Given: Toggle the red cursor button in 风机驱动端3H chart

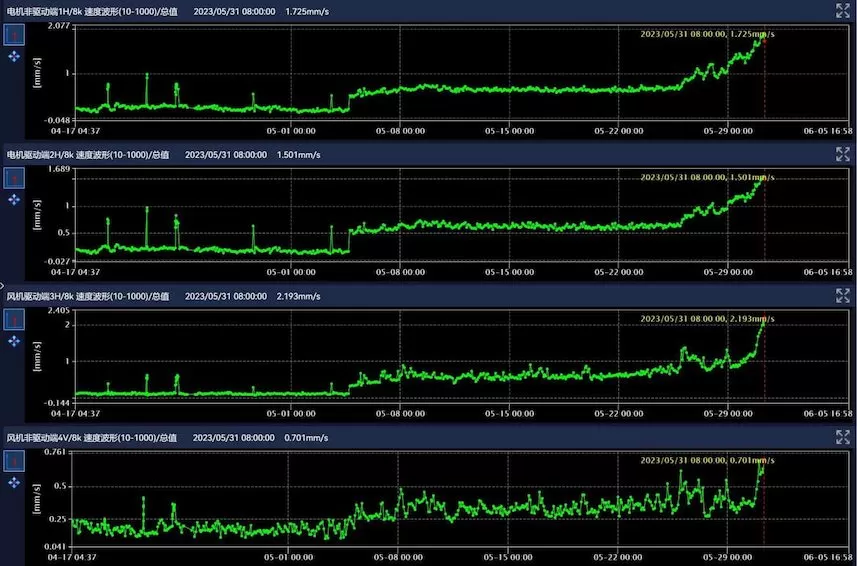Looking at the screenshot, I should 14,319.
